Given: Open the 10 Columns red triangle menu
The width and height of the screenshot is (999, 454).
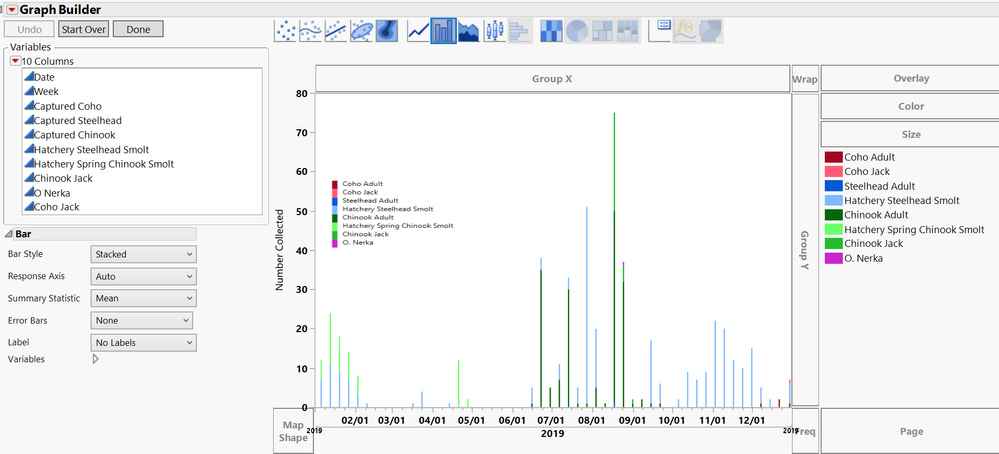Looking at the screenshot, I should [x=16, y=61].
